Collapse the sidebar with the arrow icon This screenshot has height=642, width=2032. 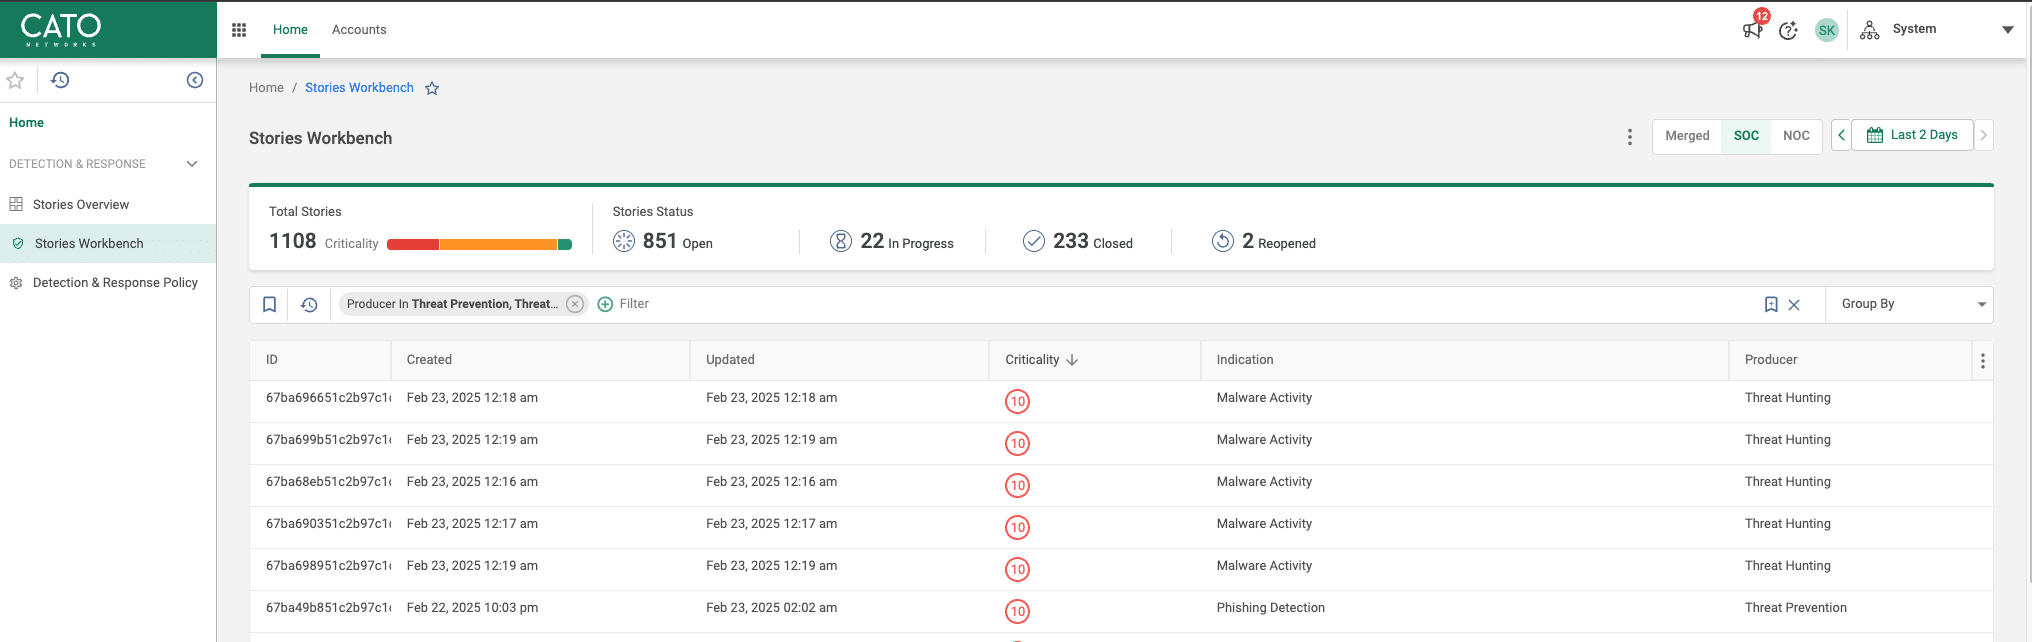tap(195, 80)
